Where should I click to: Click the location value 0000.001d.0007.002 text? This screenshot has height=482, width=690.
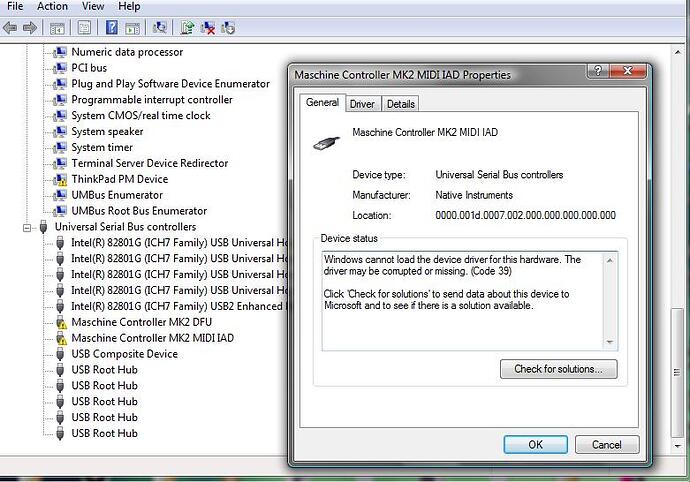point(525,215)
